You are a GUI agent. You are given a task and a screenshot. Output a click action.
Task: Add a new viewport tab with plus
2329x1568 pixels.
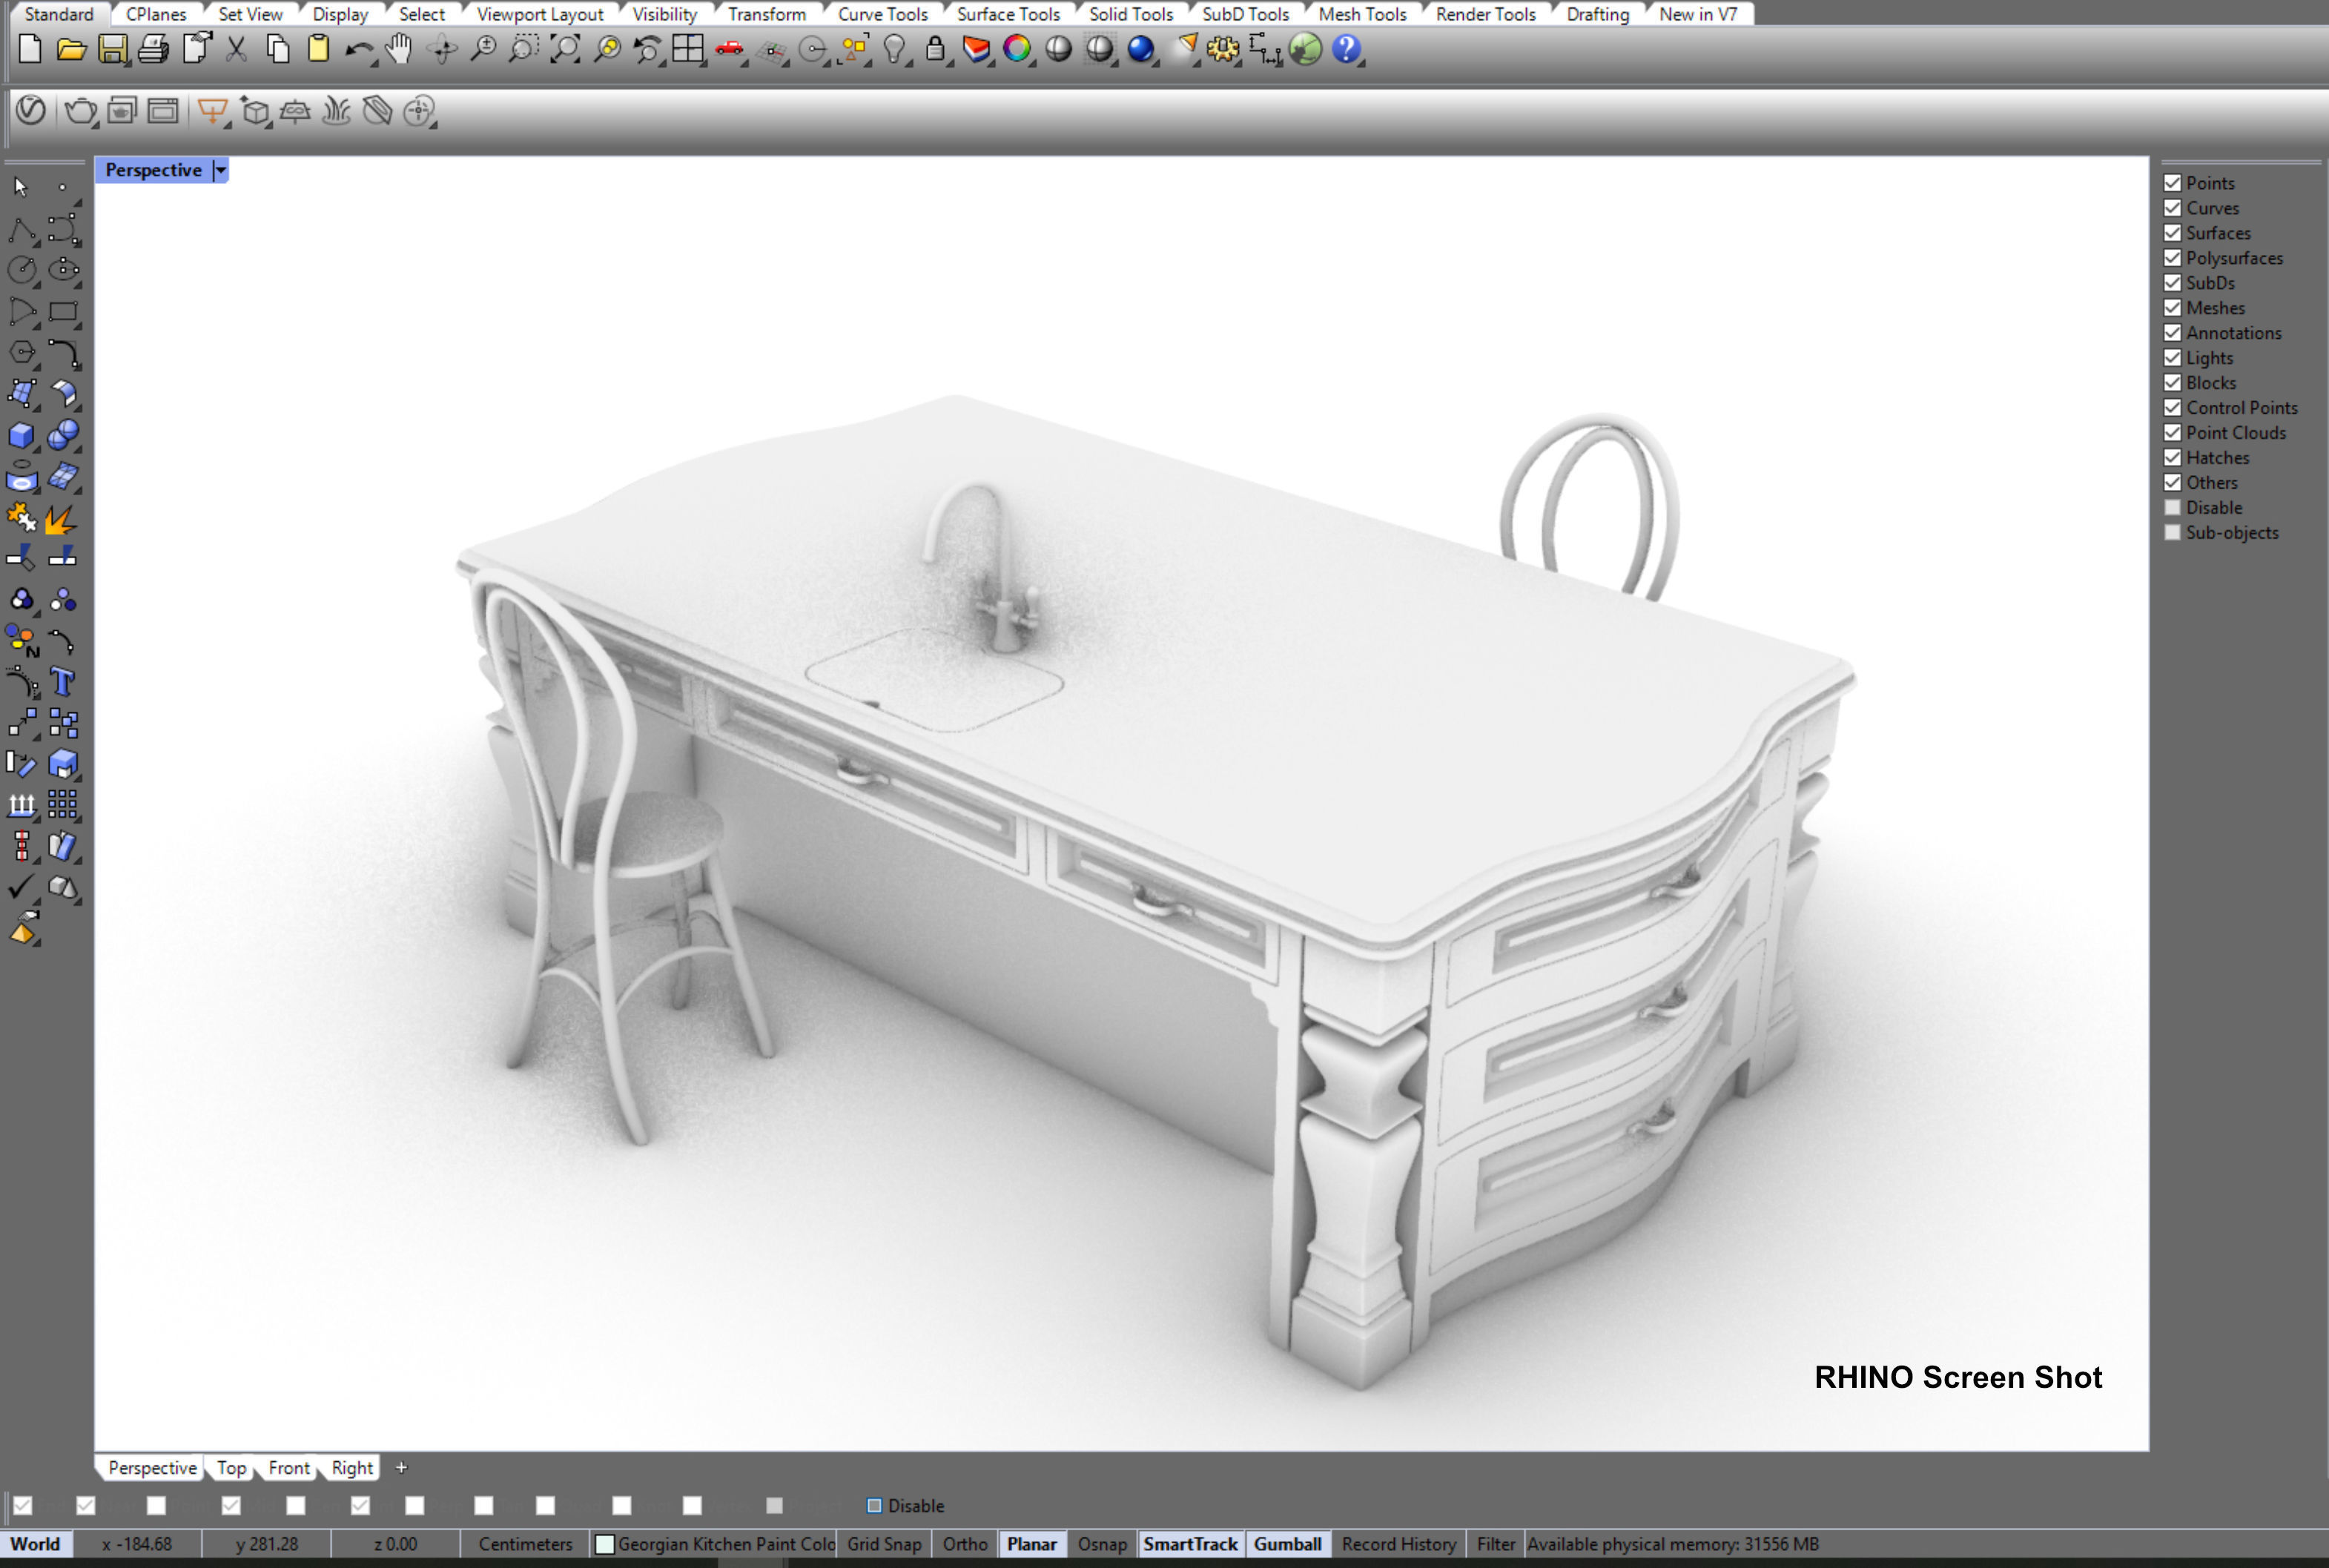(x=401, y=1467)
